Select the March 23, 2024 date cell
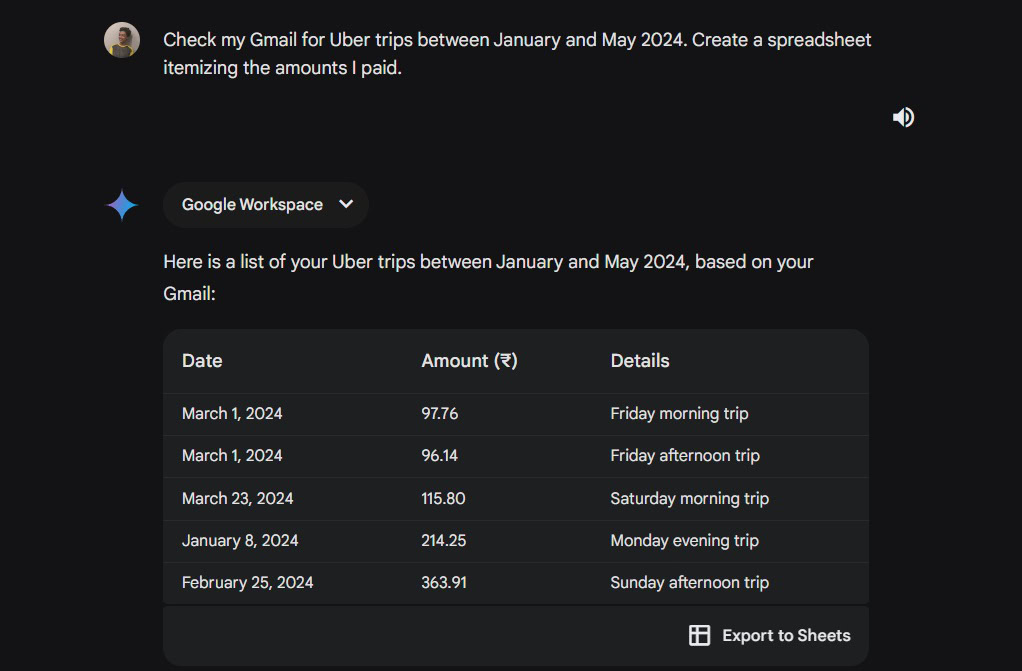The image size is (1022, 671). point(238,498)
